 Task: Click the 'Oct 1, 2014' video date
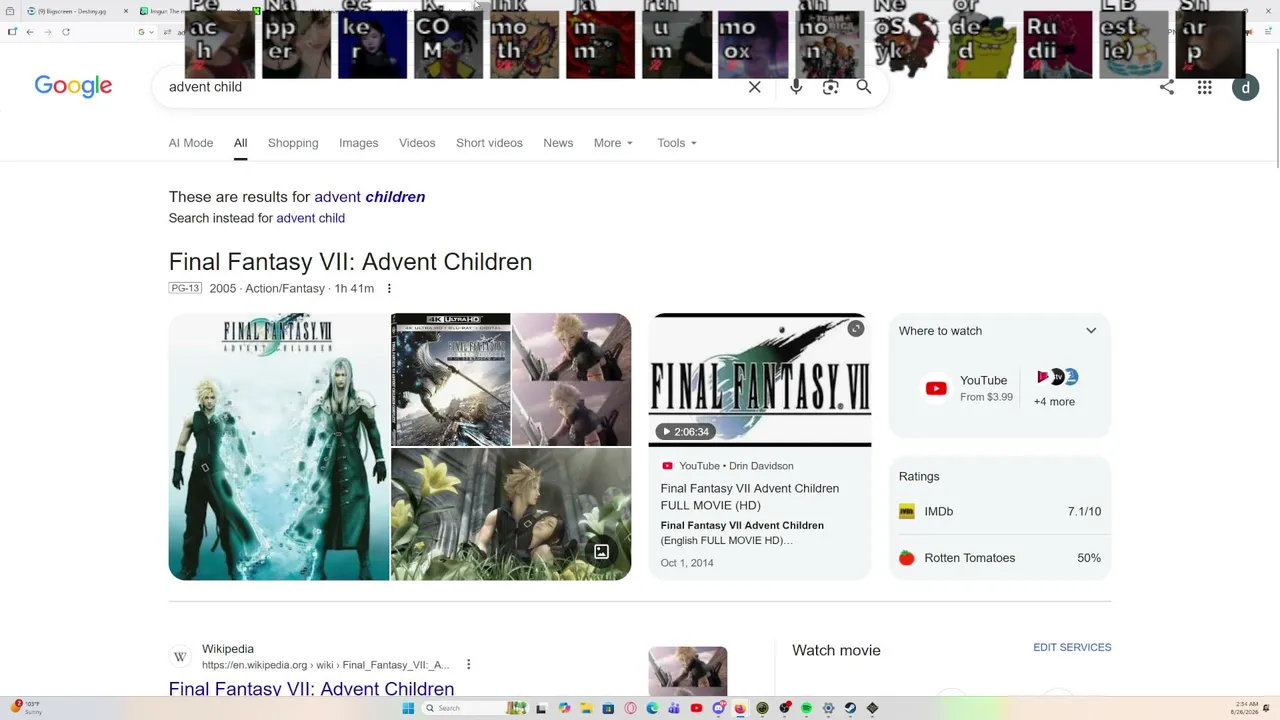(687, 563)
